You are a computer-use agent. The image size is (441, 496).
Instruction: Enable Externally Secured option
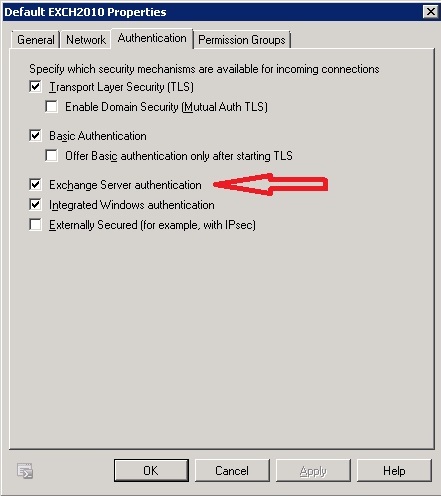click(35, 225)
